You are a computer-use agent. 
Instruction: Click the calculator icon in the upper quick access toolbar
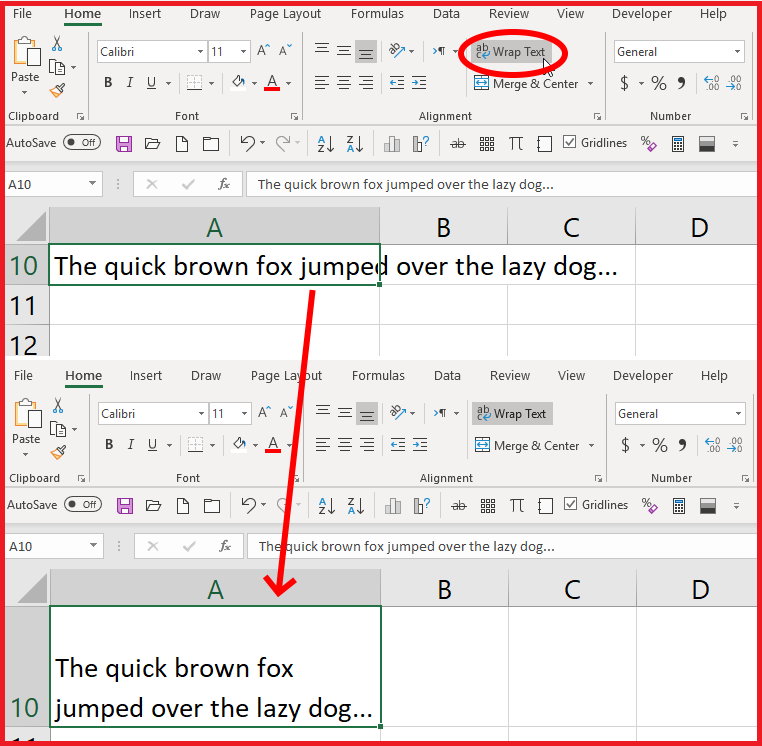tap(678, 144)
